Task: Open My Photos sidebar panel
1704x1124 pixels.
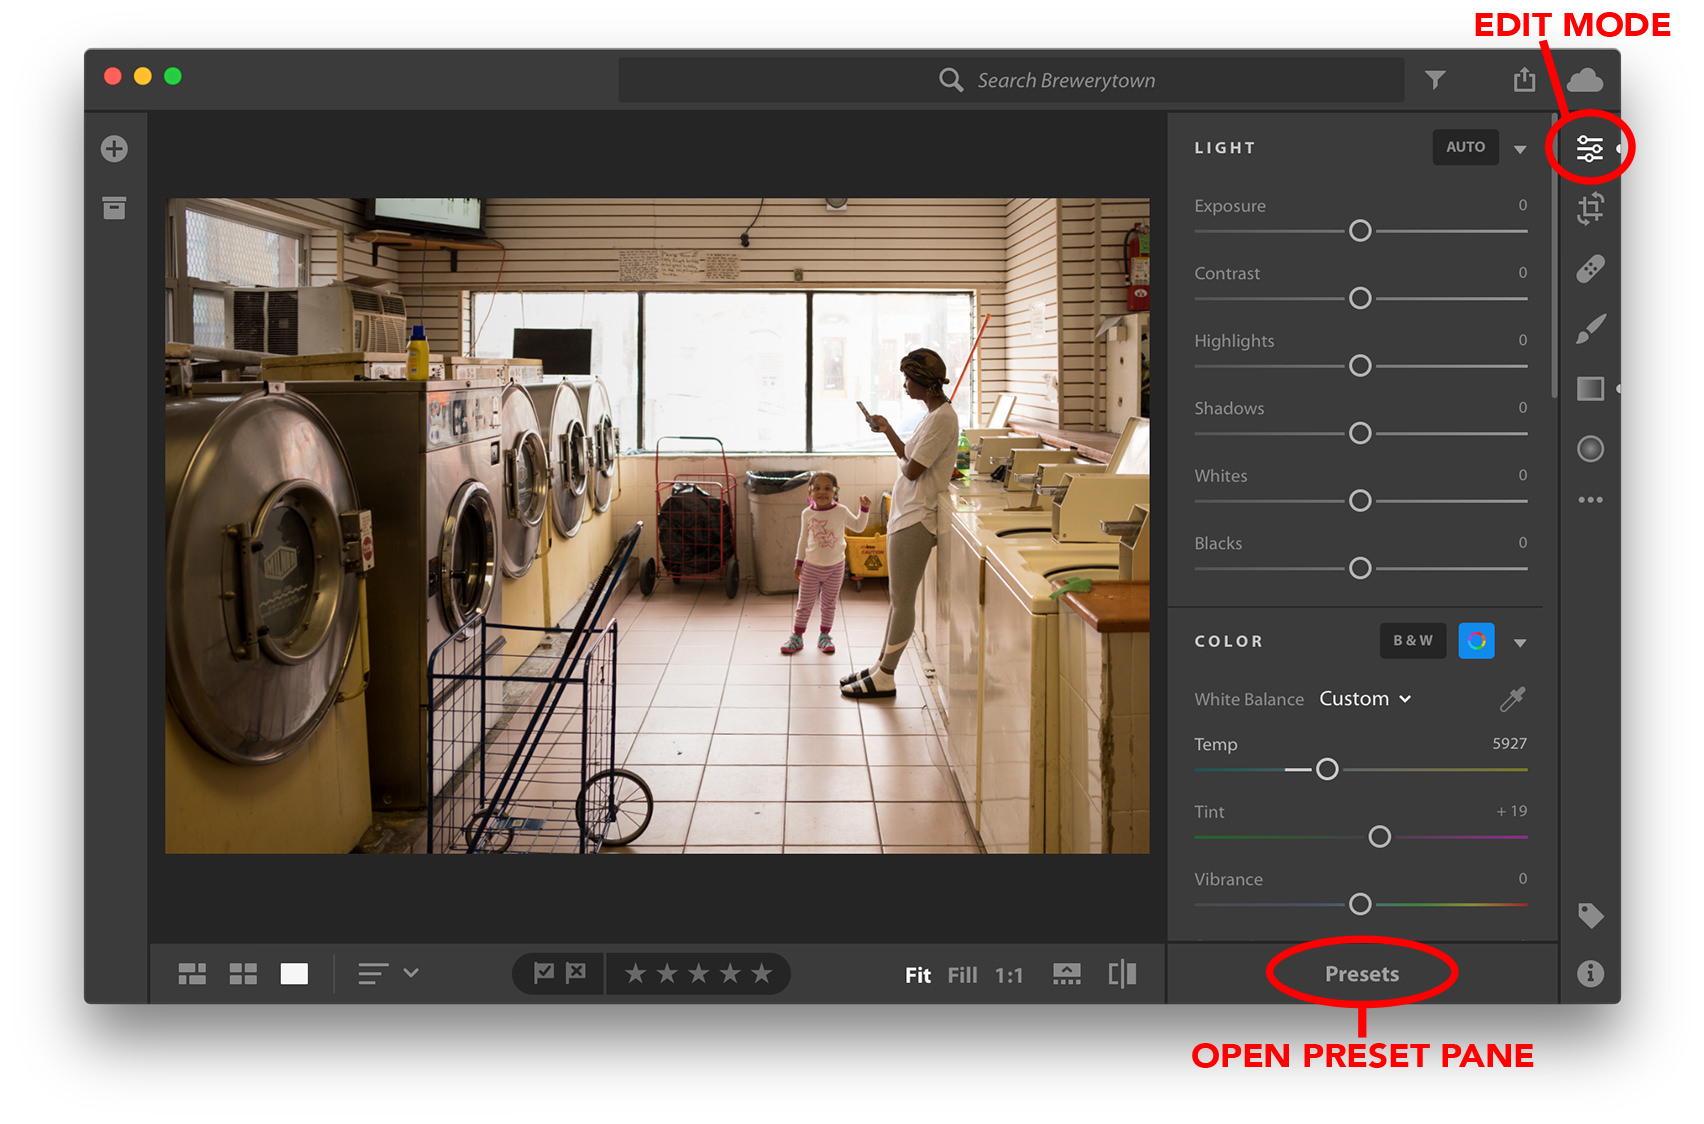Action: tap(114, 209)
